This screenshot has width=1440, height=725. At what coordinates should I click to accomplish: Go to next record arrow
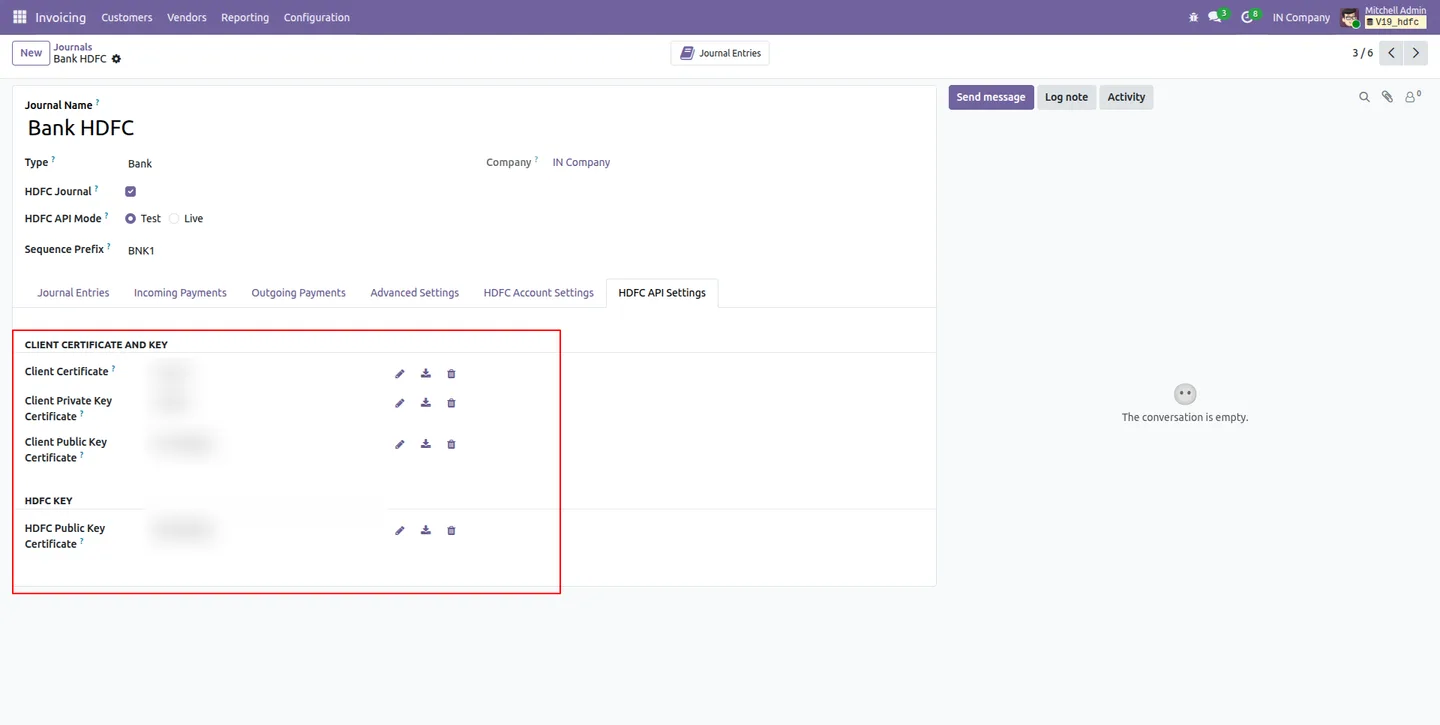(1415, 53)
